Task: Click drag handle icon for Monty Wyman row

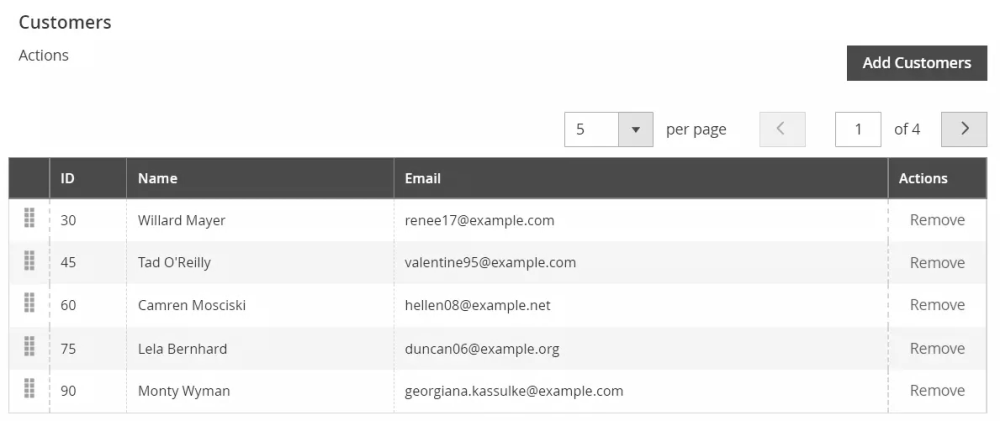Action: [x=29, y=390]
